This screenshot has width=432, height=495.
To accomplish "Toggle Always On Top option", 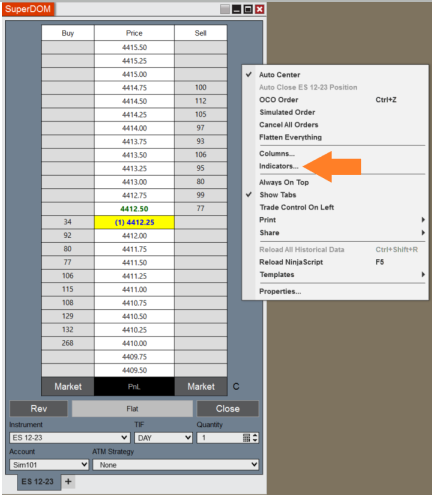I will 284,182.
